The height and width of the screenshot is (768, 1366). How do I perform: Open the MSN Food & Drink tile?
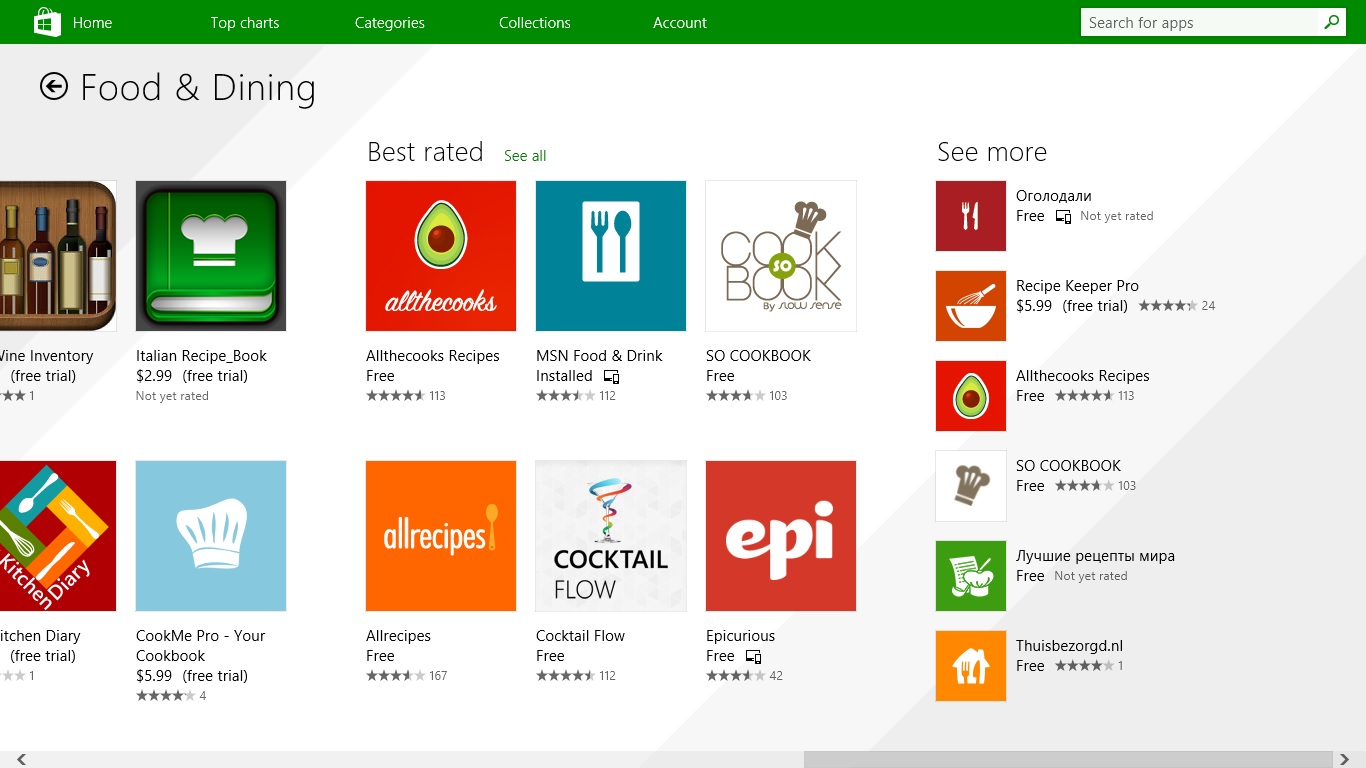(611, 256)
